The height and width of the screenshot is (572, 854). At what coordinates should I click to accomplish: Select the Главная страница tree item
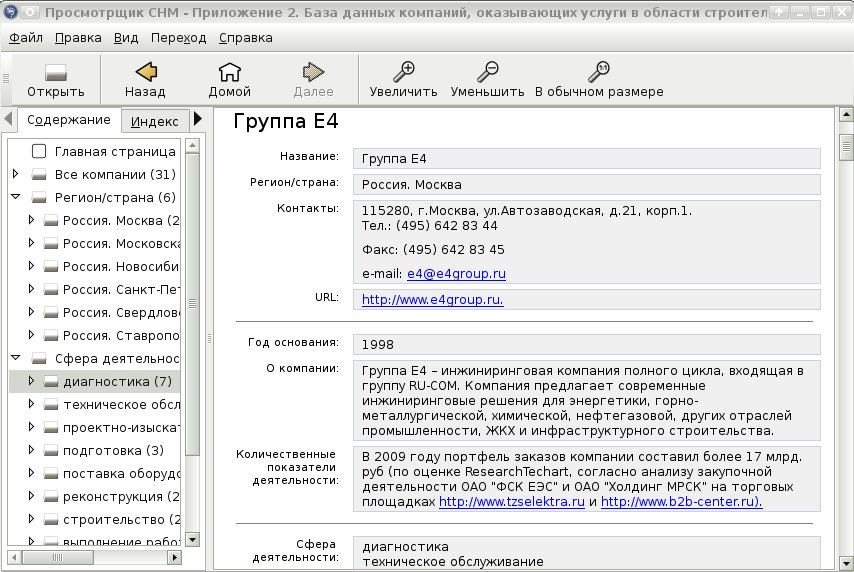point(115,151)
